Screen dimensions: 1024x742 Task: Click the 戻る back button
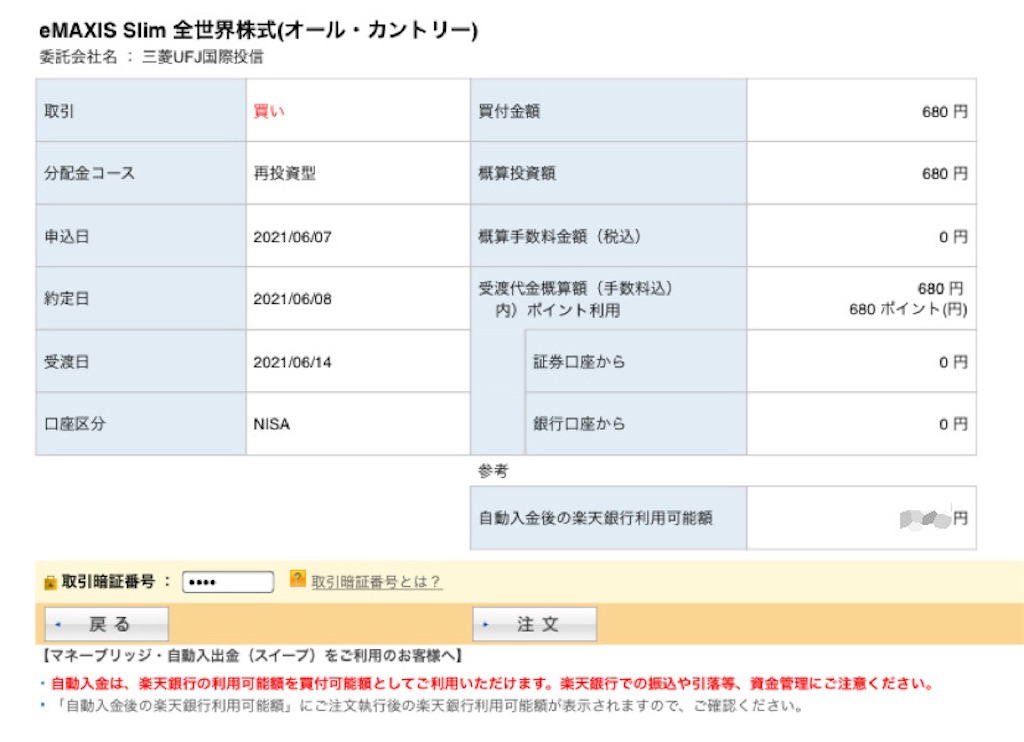point(106,624)
